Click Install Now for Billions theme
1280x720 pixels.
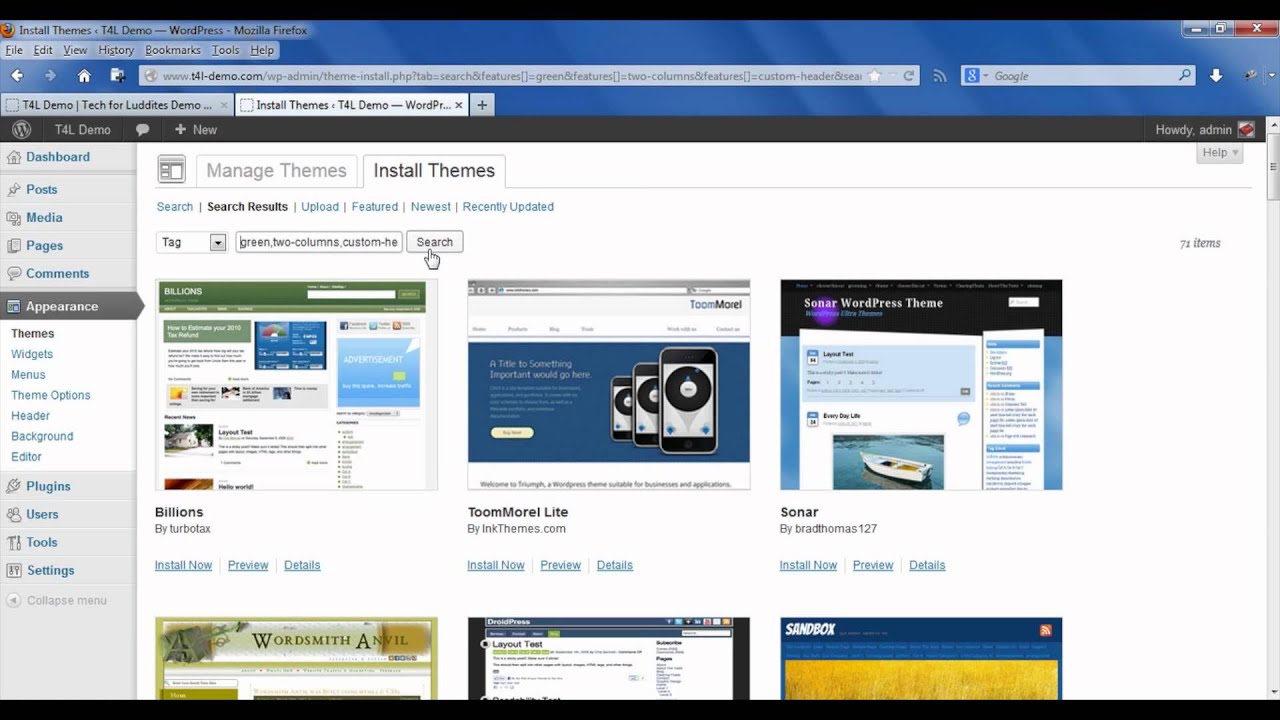coord(183,565)
